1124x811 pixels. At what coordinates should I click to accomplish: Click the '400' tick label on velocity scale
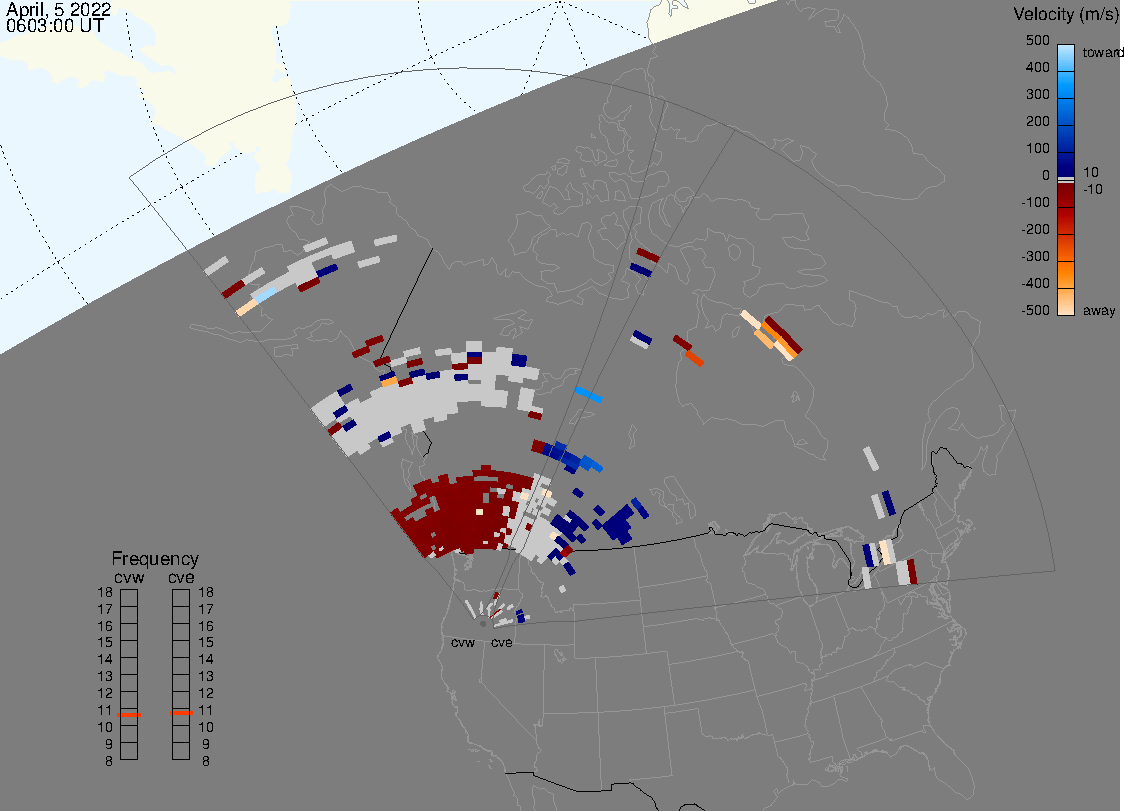tap(1037, 67)
